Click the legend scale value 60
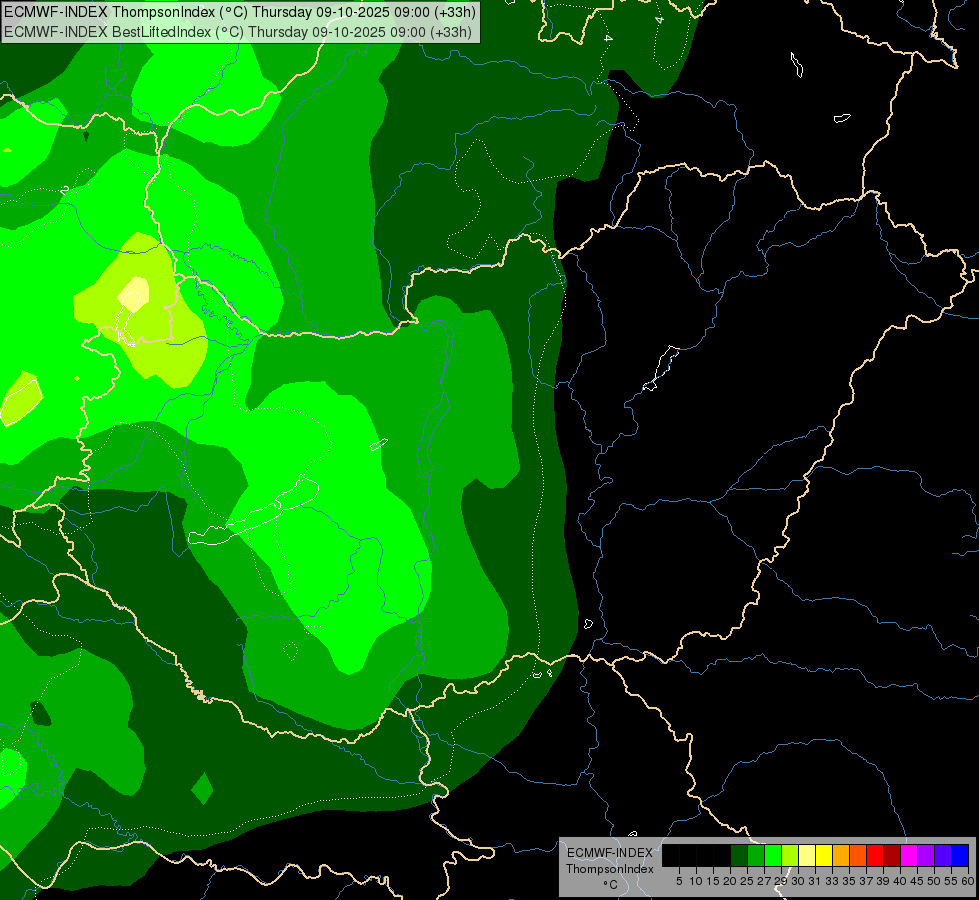979x900 pixels. (968, 881)
